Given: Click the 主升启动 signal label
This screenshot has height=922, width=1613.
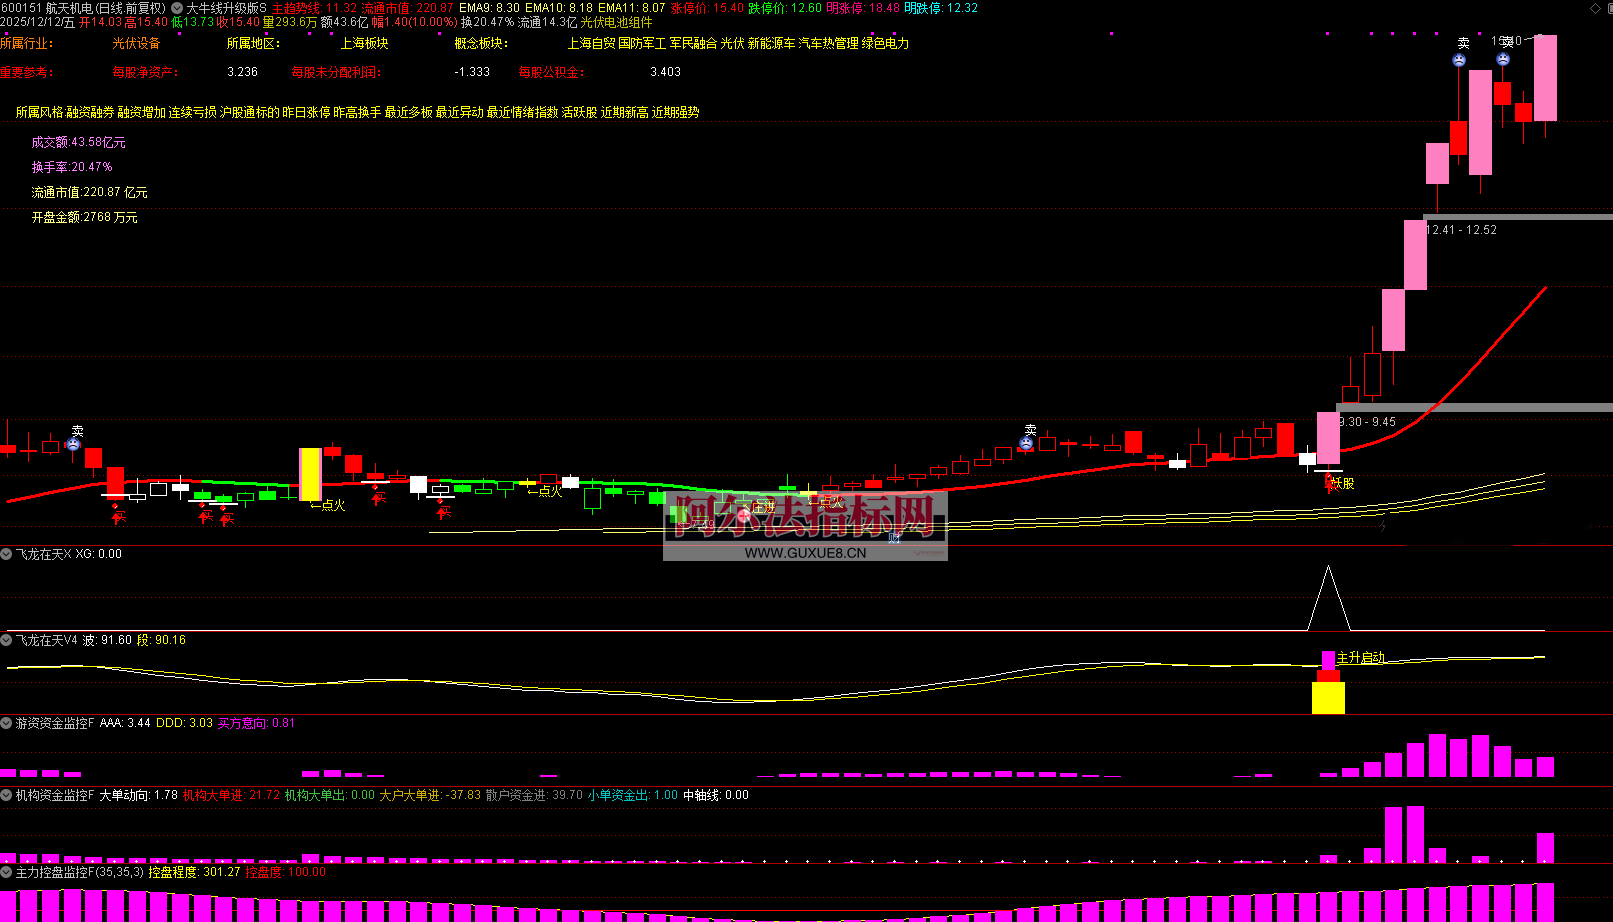Looking at the screenshot, I should [1360, 658].
